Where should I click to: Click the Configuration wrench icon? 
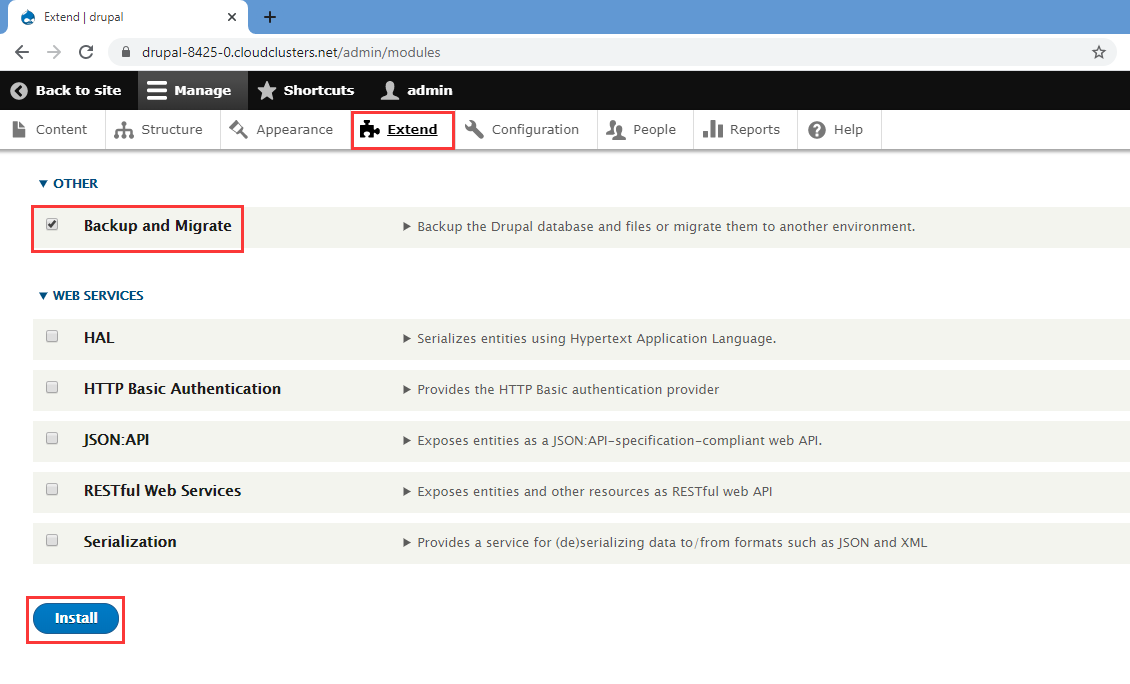[475, 130]
